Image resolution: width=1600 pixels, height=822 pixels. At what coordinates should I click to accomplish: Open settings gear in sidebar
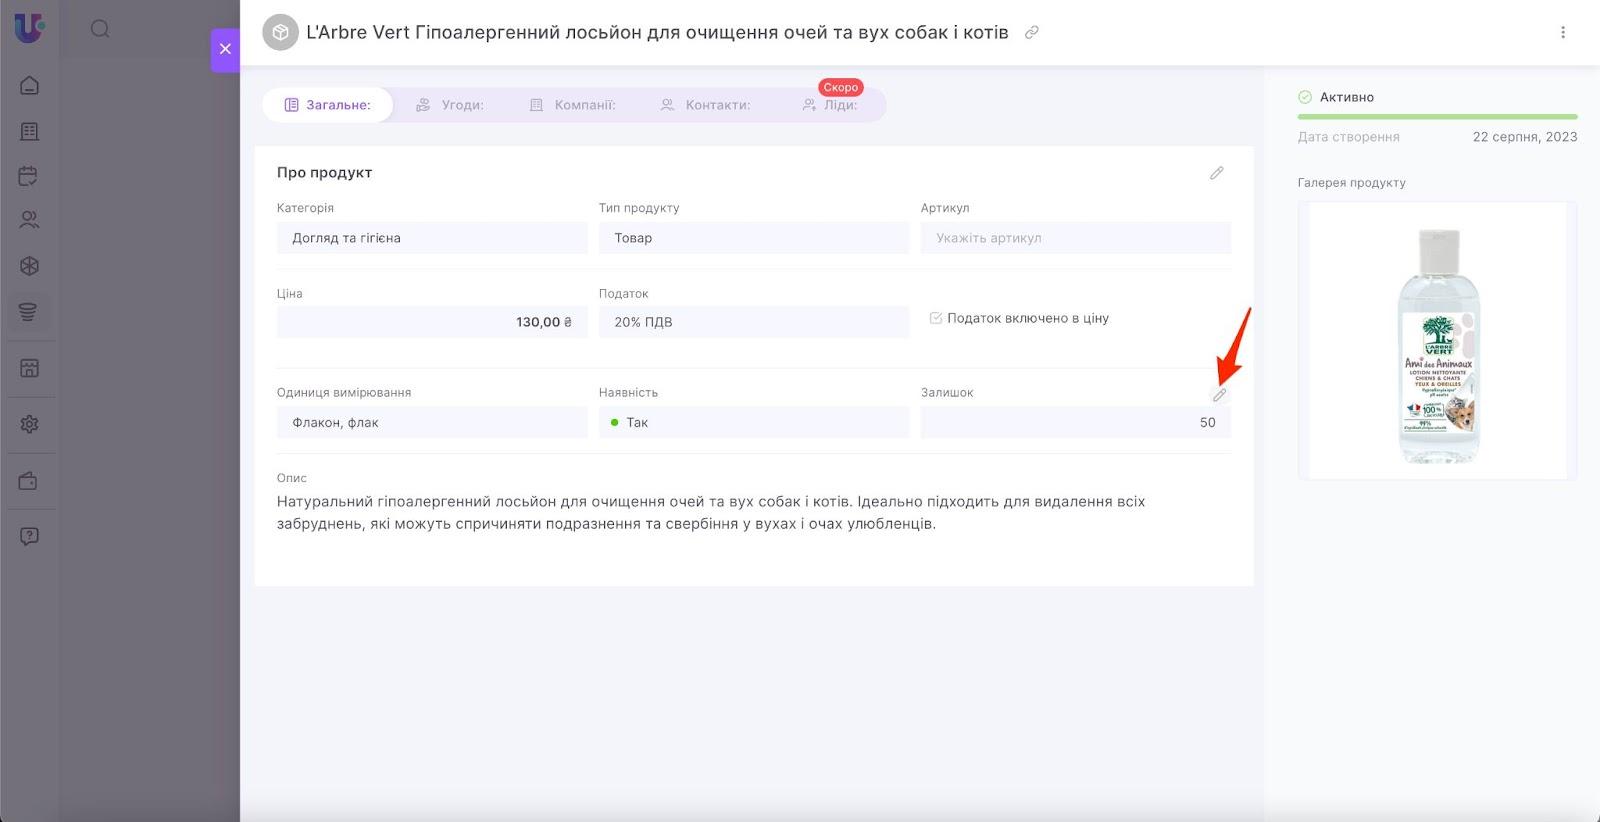pos(29,424)
